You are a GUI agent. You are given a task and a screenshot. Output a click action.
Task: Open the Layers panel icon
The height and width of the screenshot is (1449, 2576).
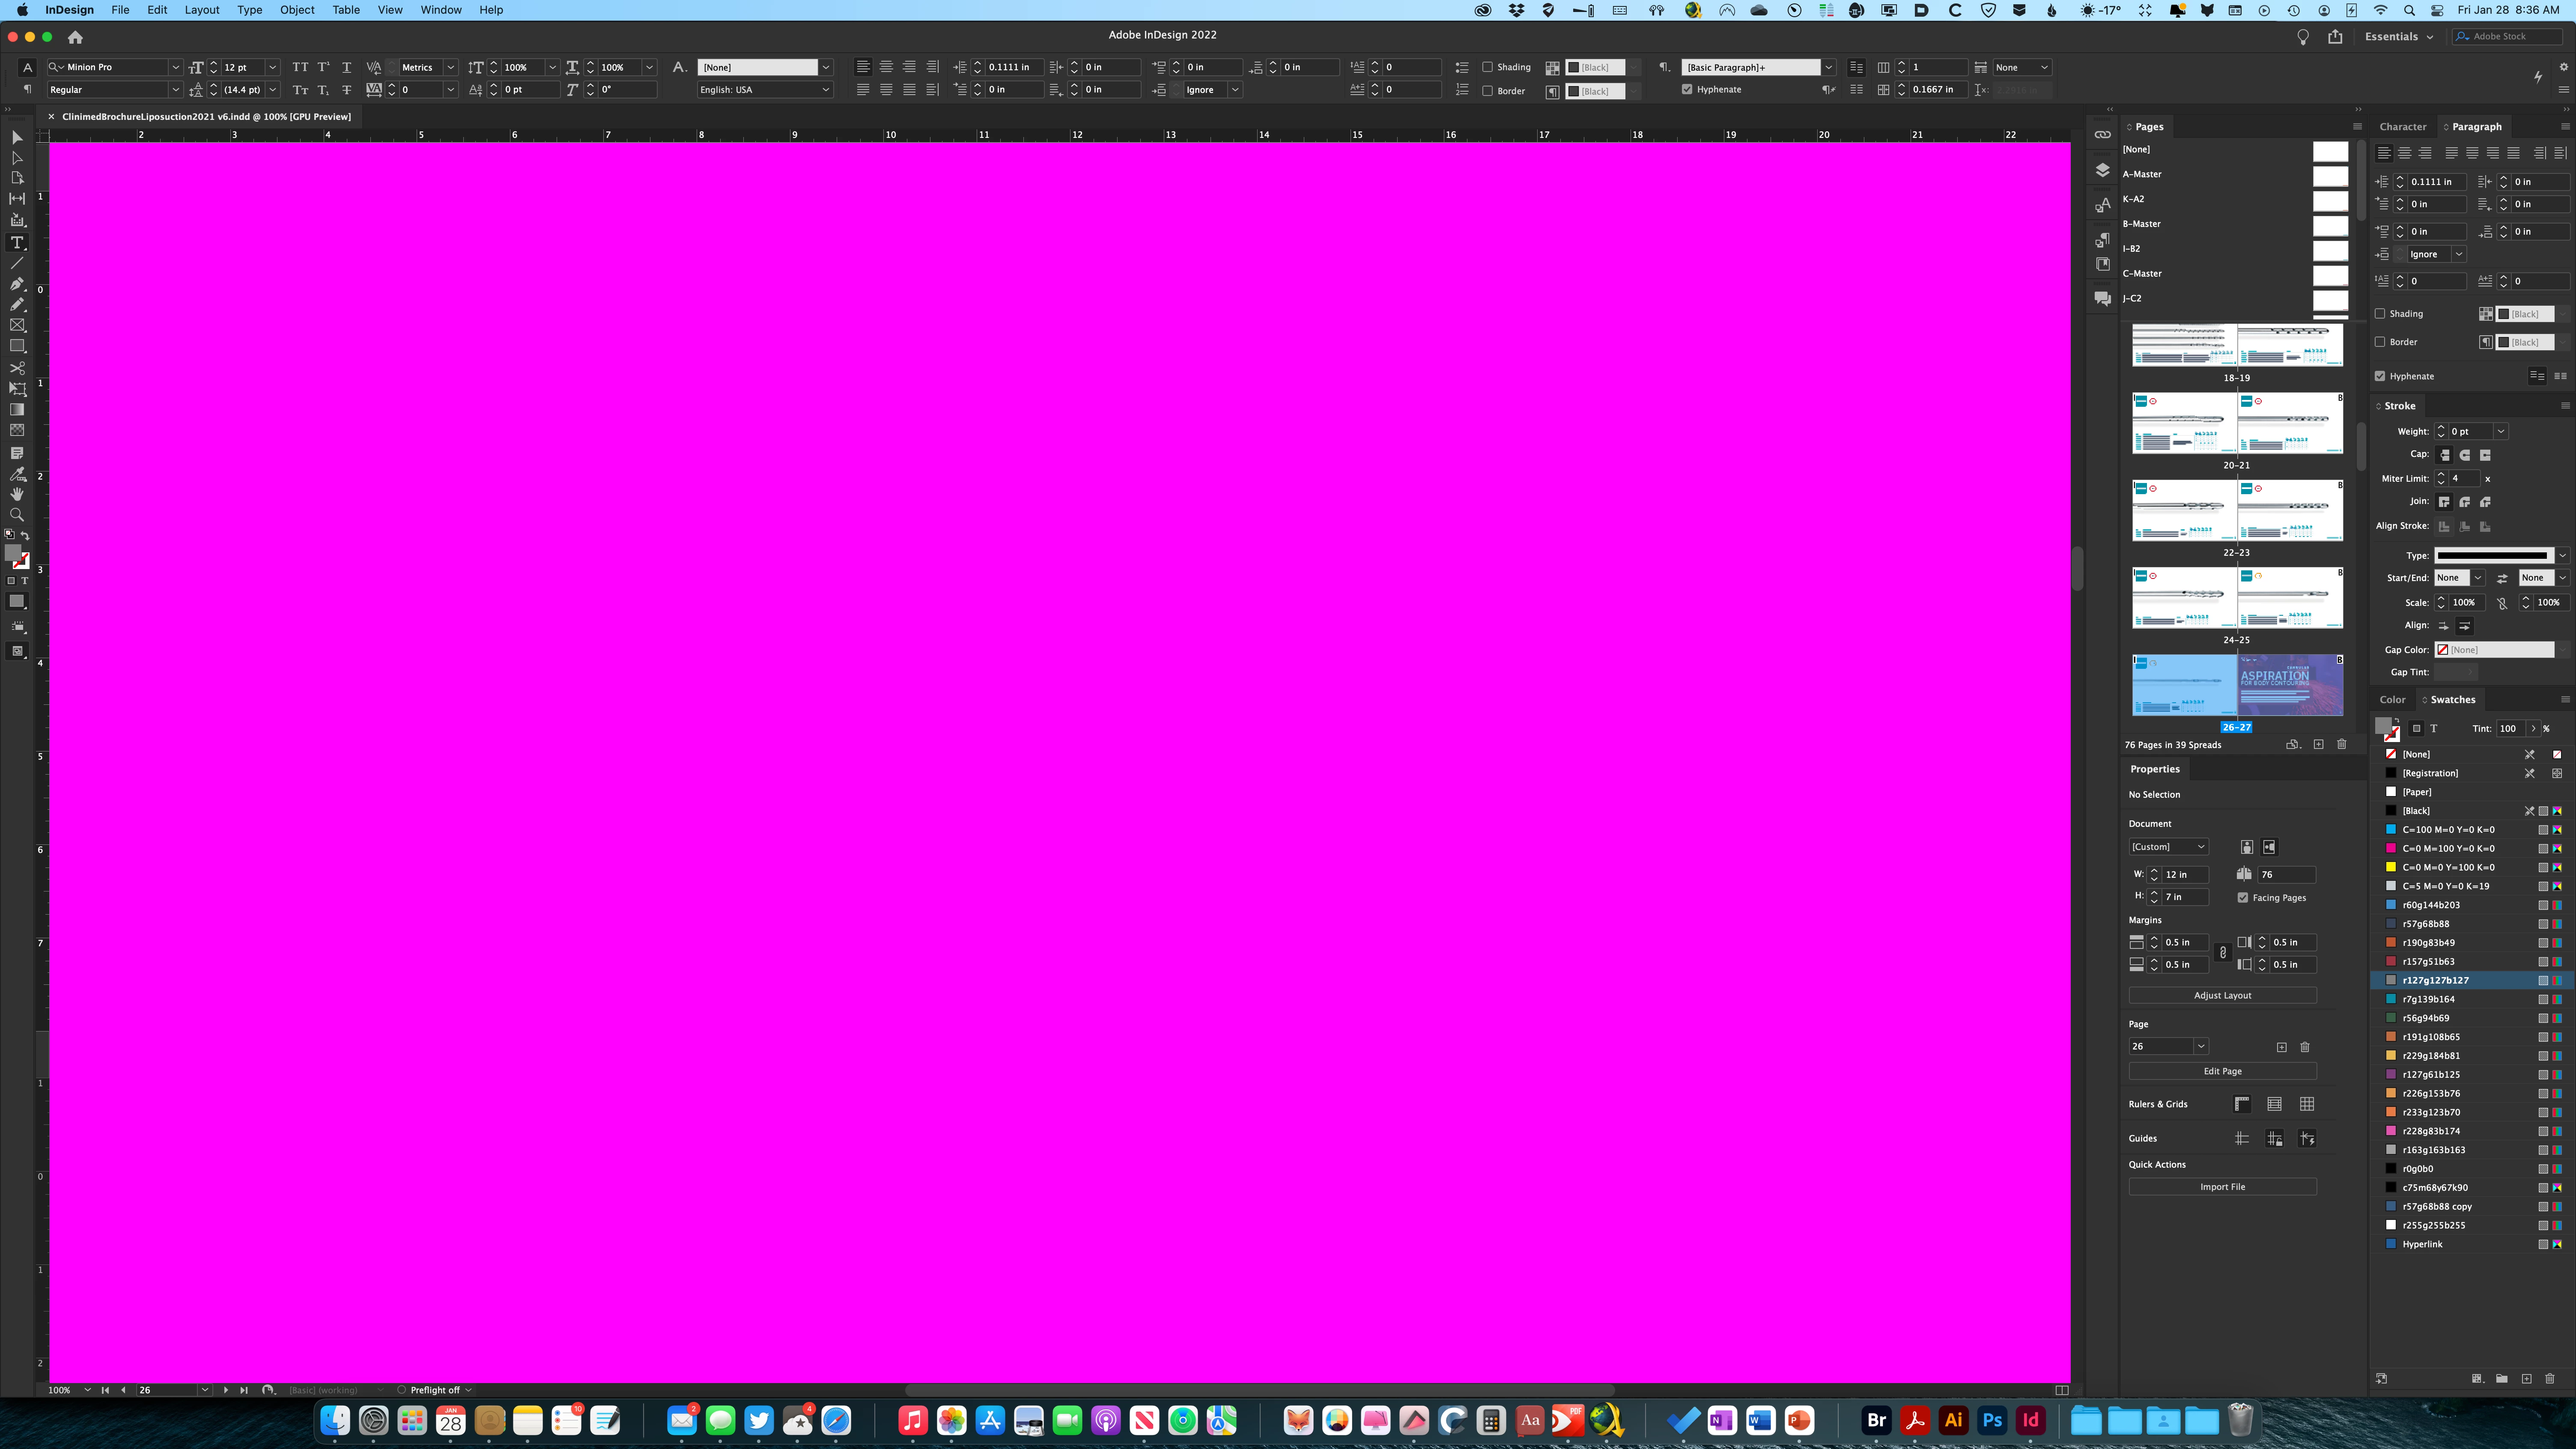tap(2102, 170)
